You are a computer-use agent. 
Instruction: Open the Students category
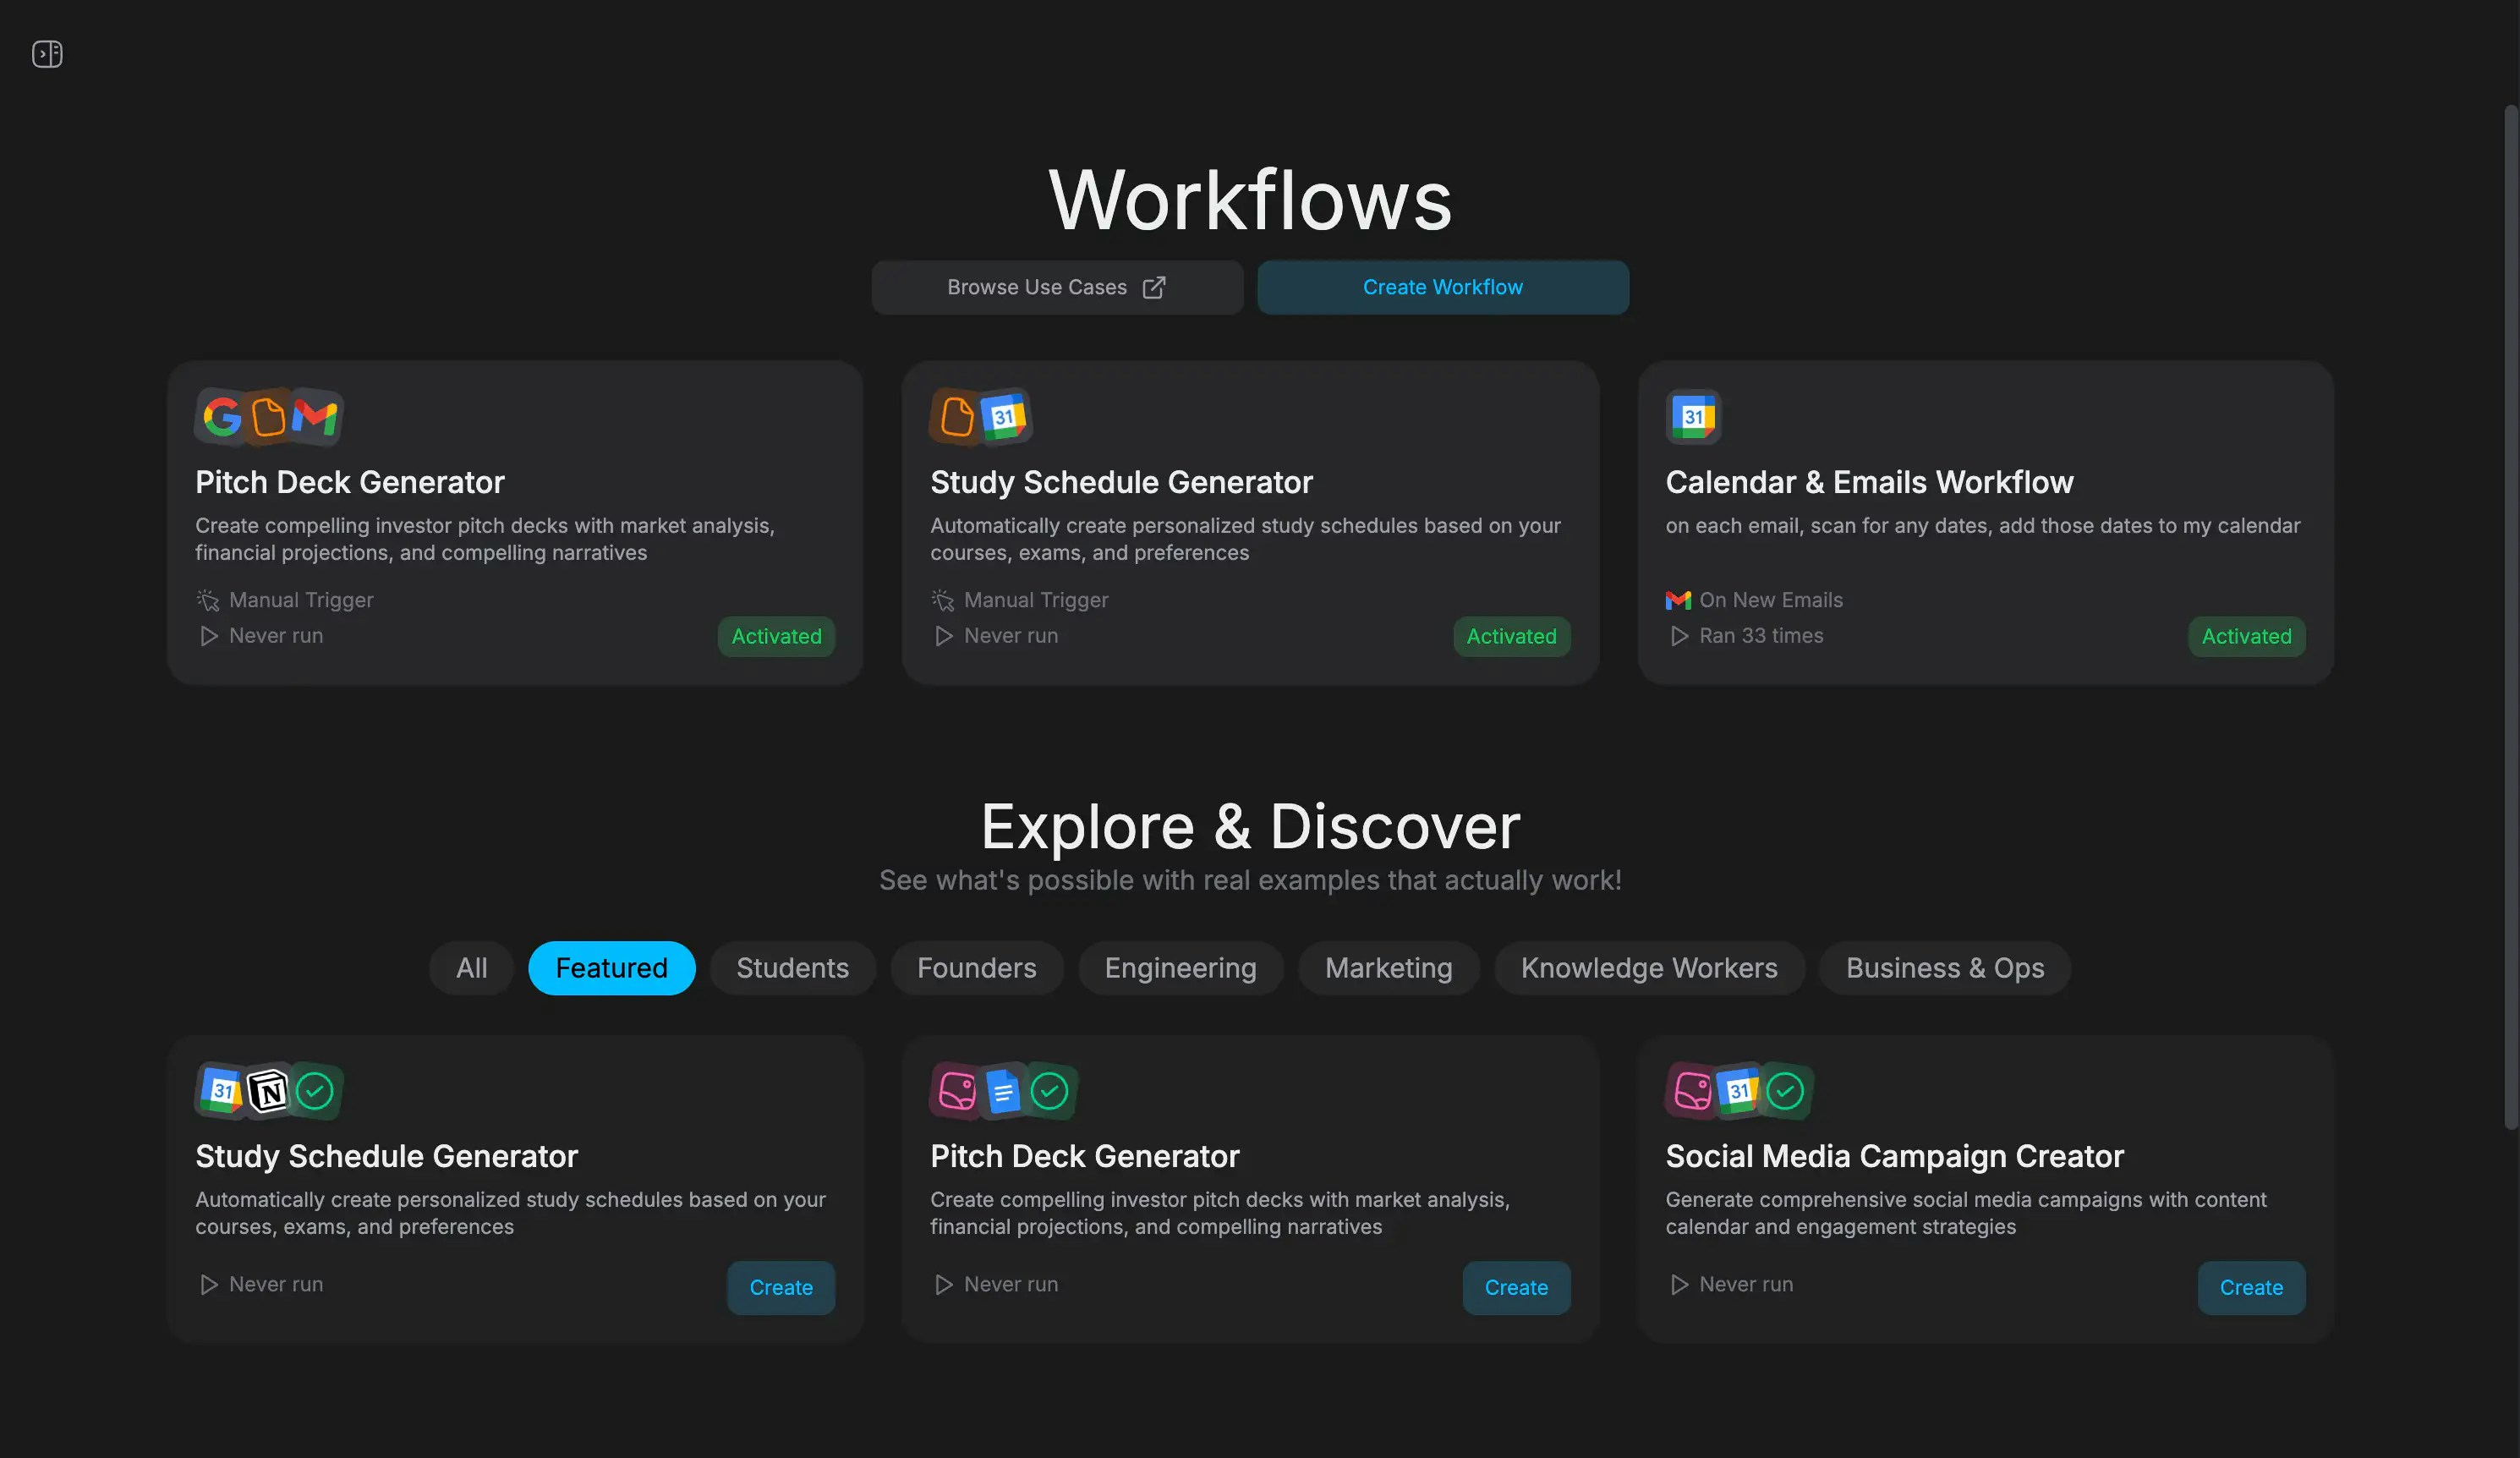pyautogui.click(x=793, y=968)
